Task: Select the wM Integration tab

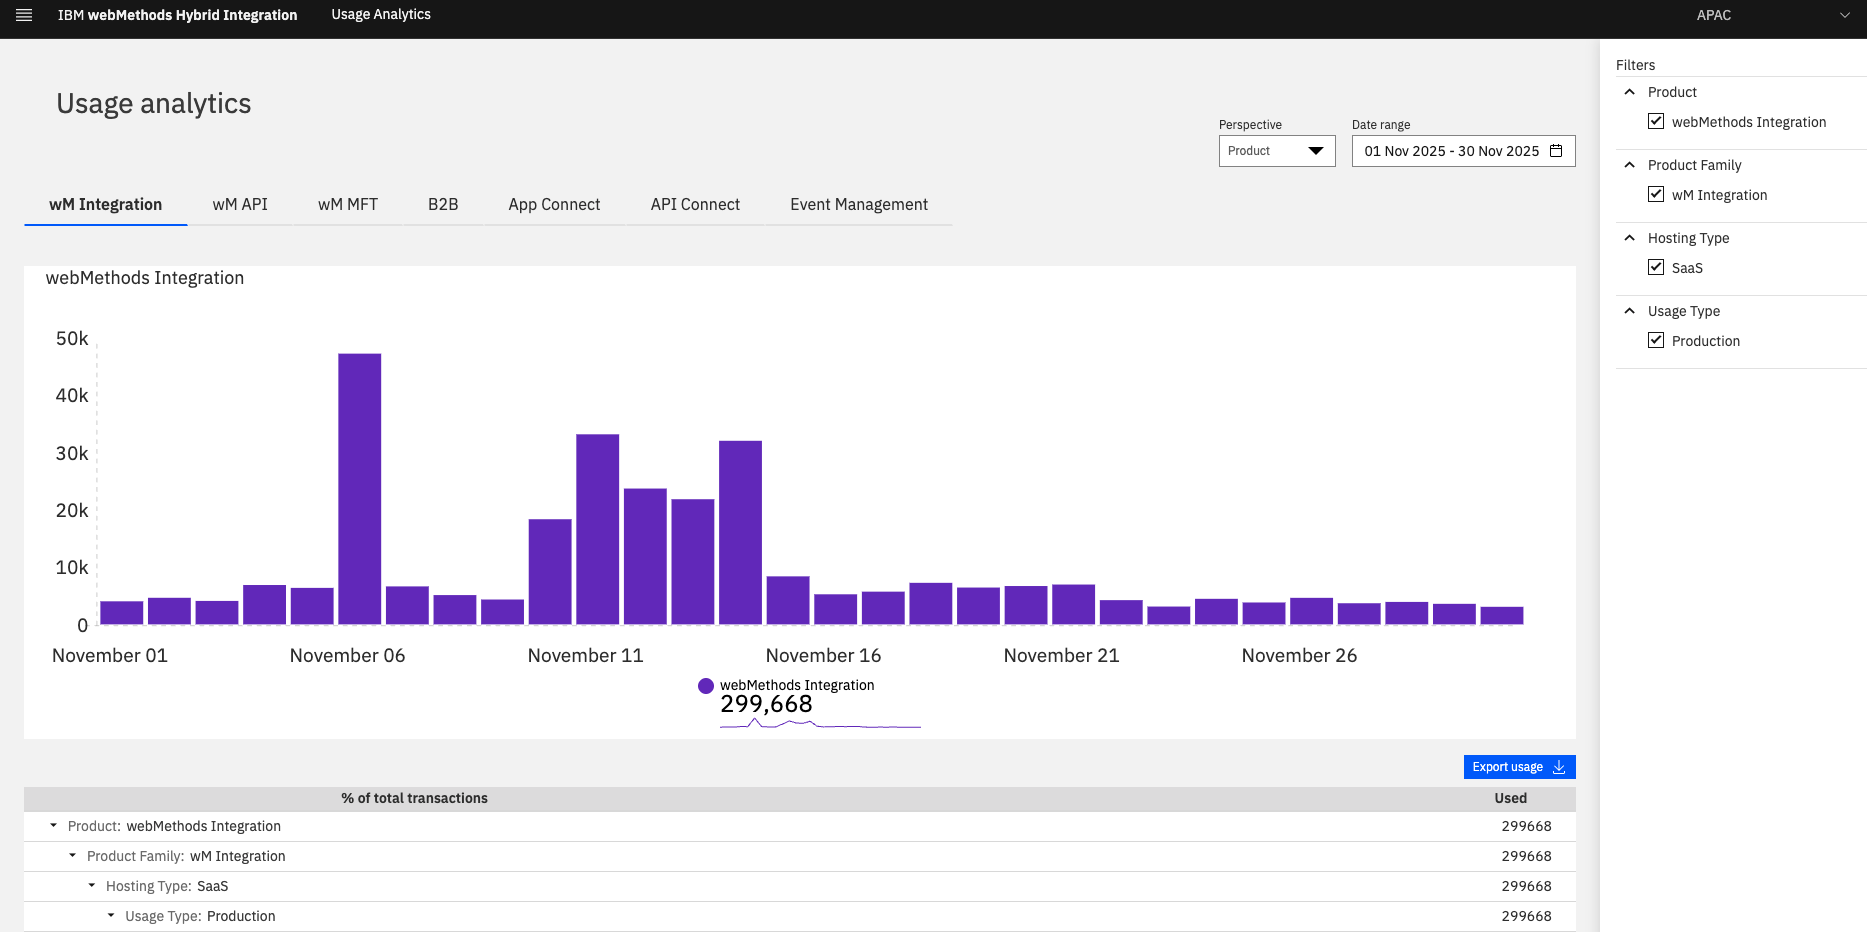Action: (x=105, y=205)
